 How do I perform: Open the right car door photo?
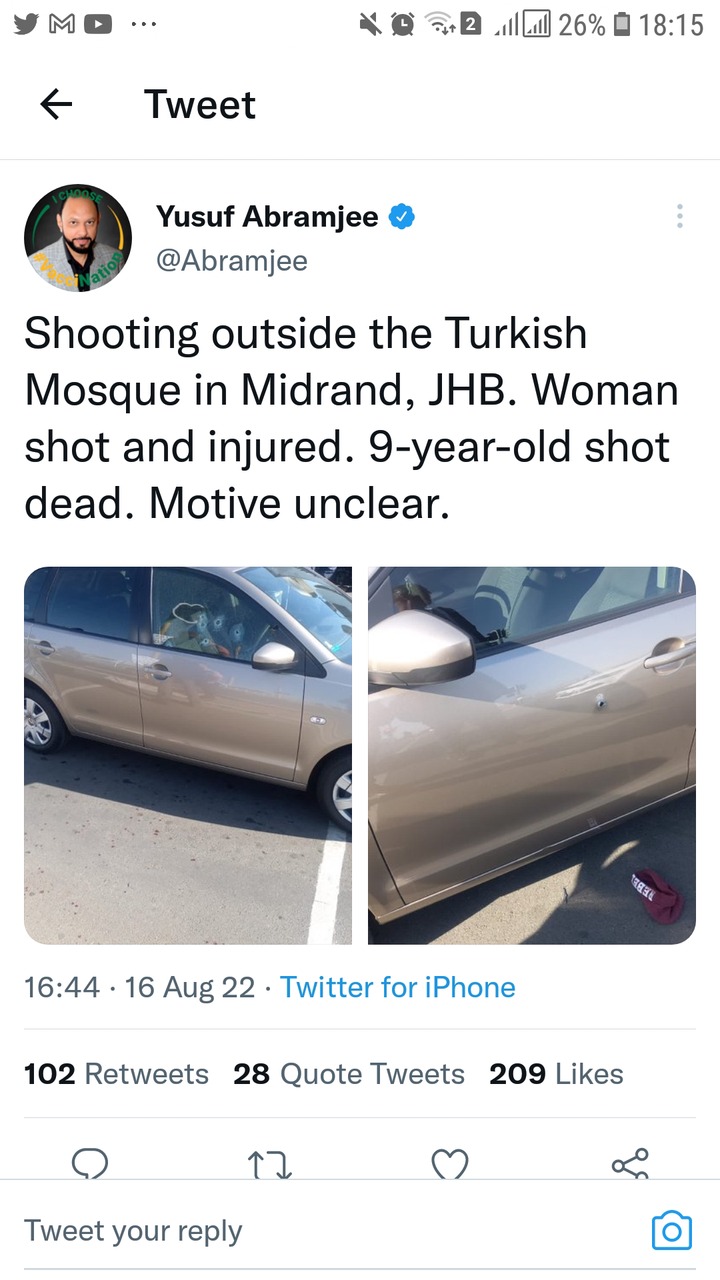pyautogui.click(x=532, y=755)
